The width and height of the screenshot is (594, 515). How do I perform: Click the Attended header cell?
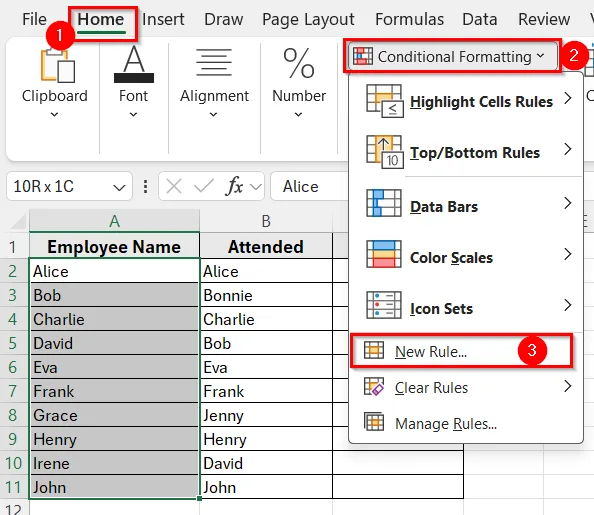point(266,246)
